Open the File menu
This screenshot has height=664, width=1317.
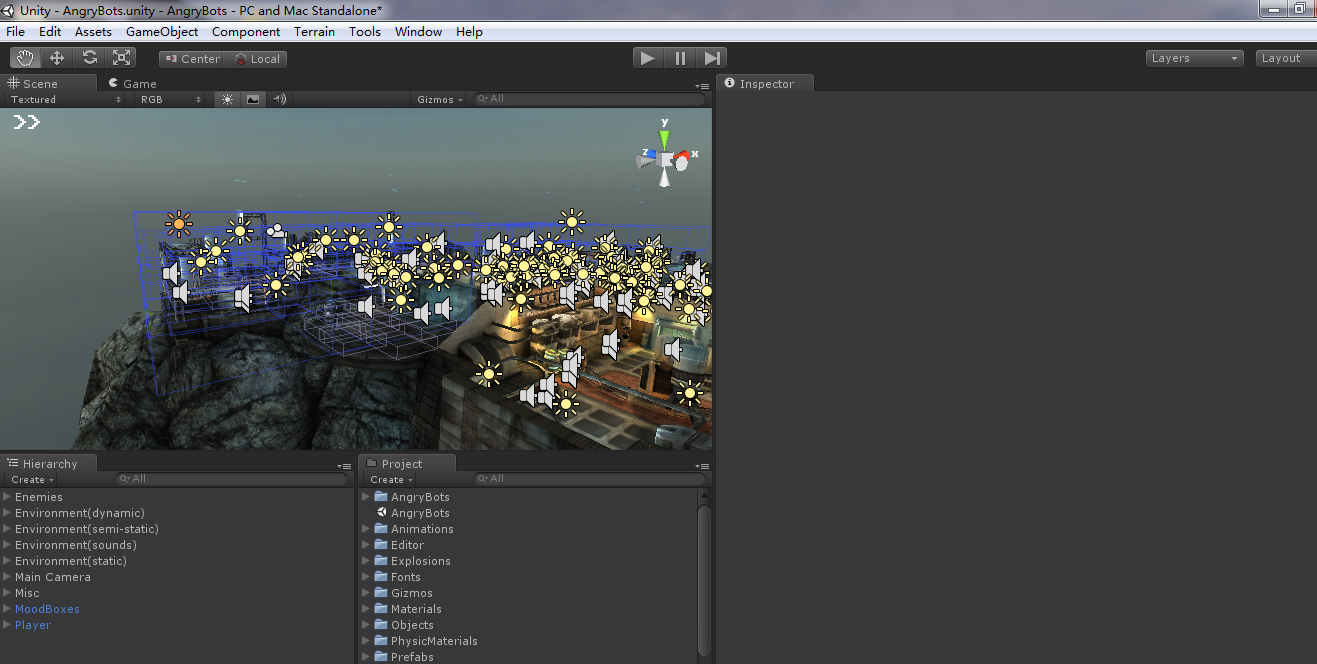click(x=15, y=32)
